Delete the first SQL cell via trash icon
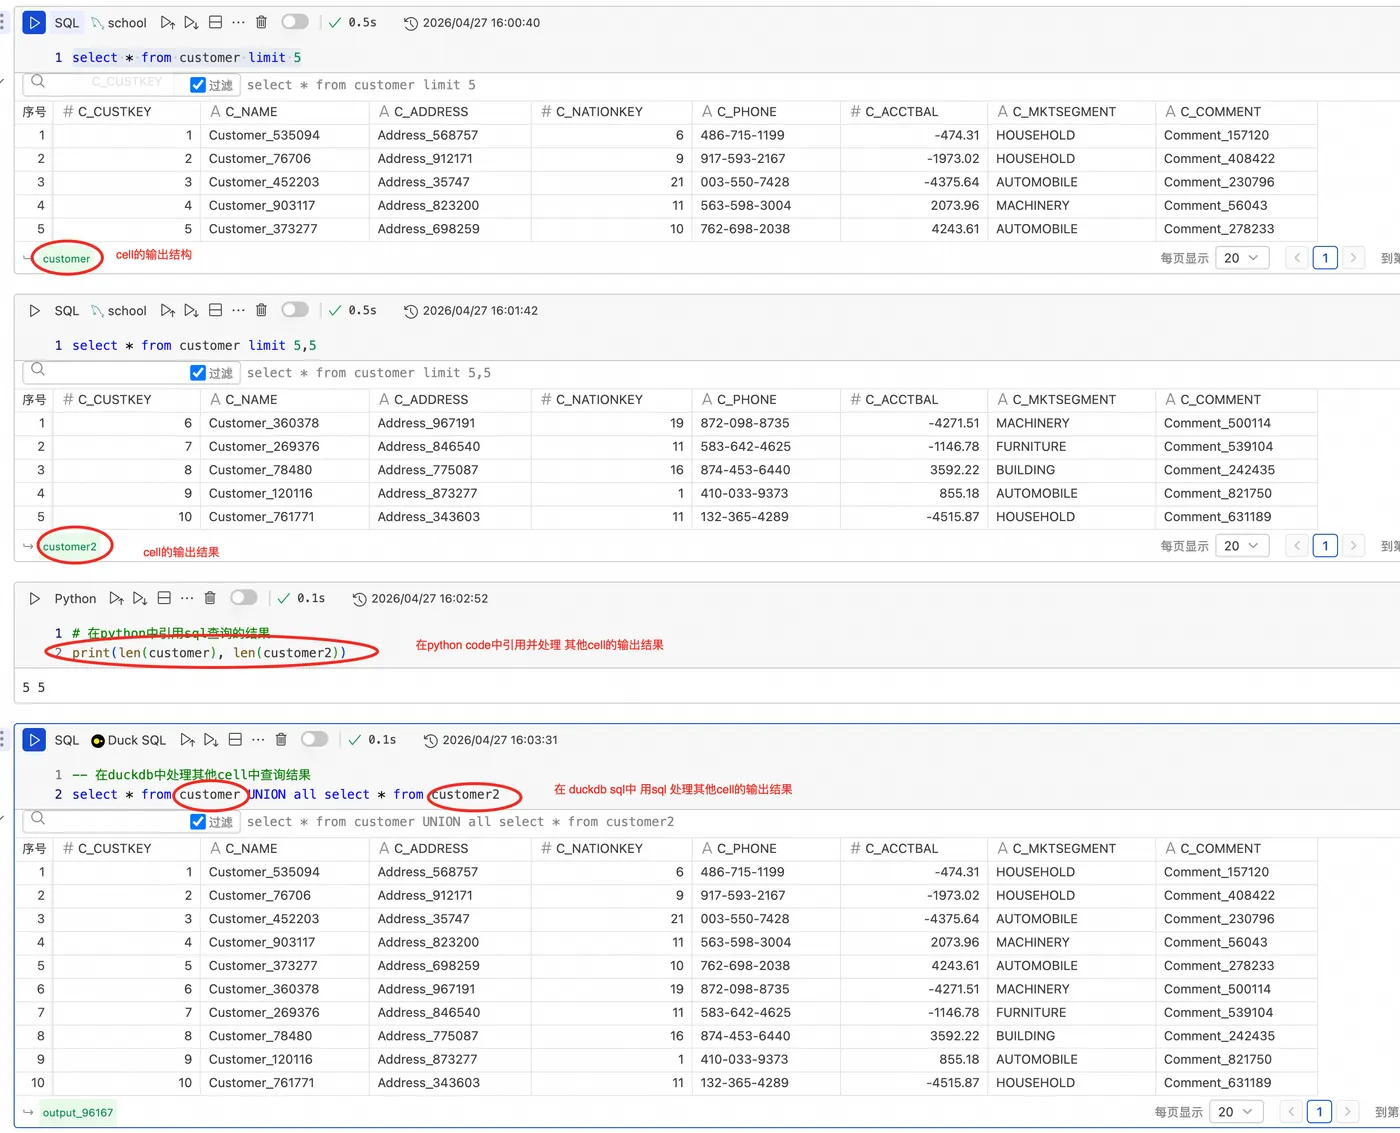 click(261, 22)
